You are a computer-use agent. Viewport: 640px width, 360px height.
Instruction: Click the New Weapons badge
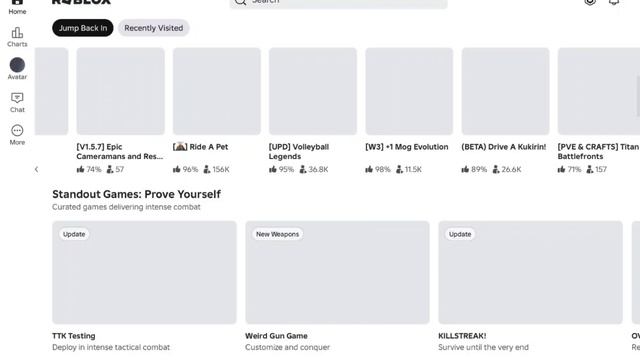(x=278, y=234)
